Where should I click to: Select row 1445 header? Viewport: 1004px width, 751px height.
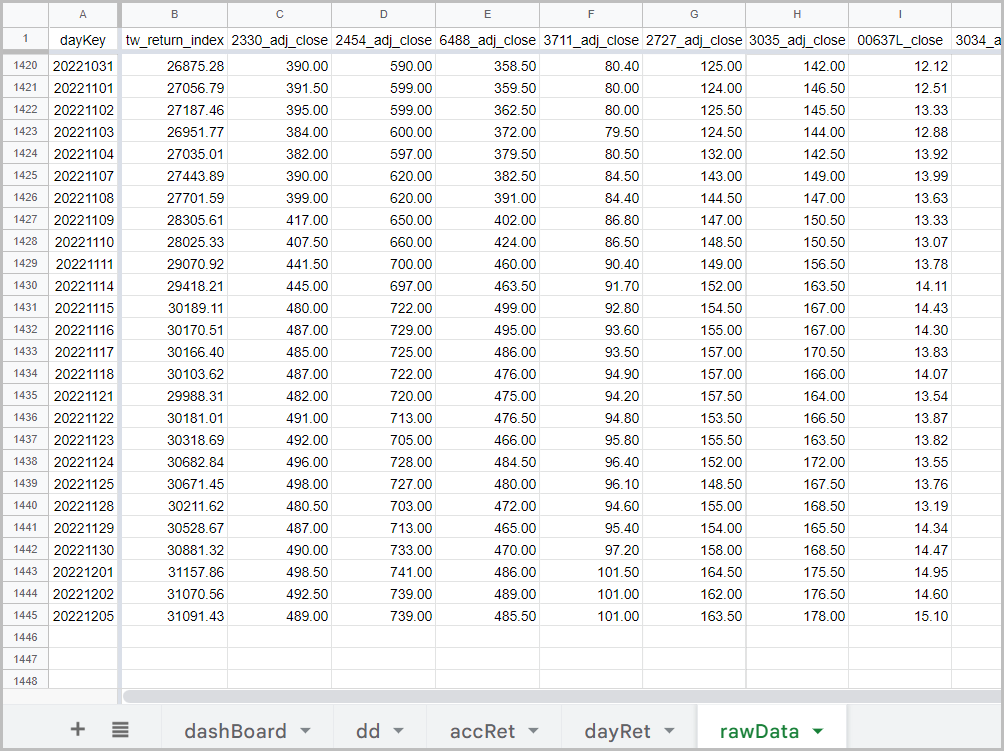[25, 616]
